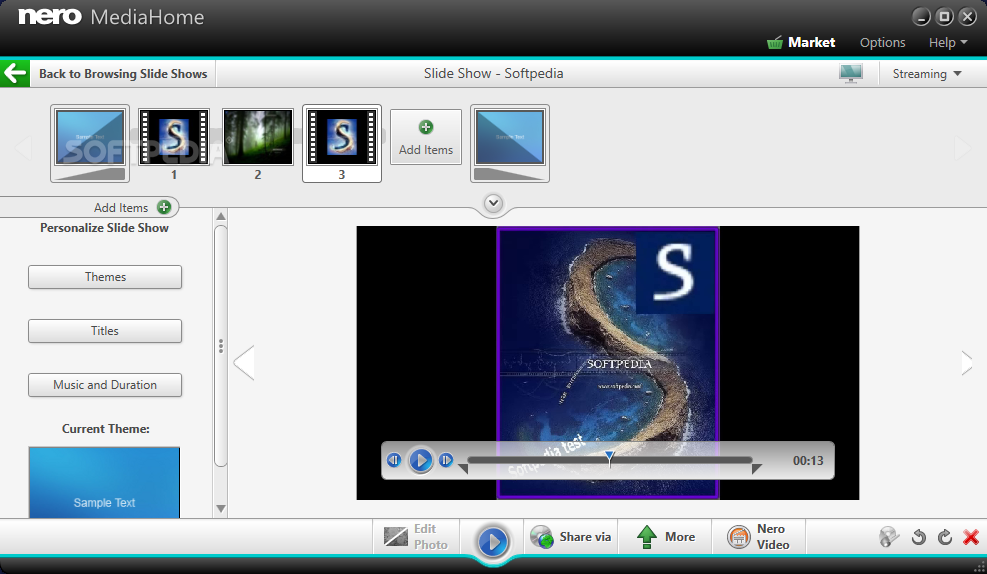
Task: Go to next slide with right preview arrow
Action: (x=967, y=363)
